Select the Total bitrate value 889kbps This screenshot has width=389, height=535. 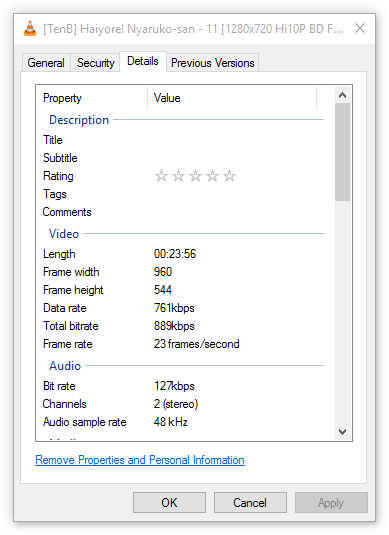(x=174, y=326)
